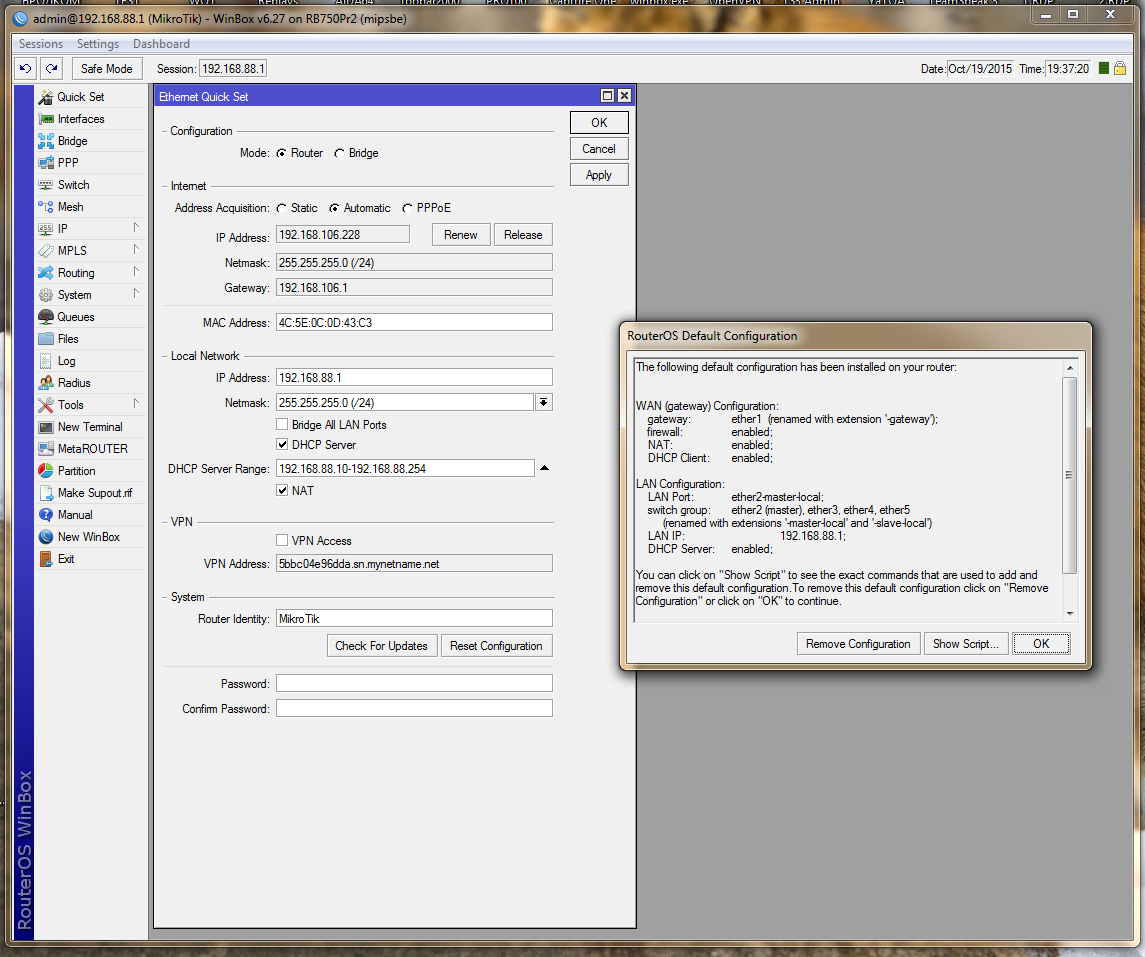
Task: Click the Redo arrow in toolbar
Action: pos(51,69)
